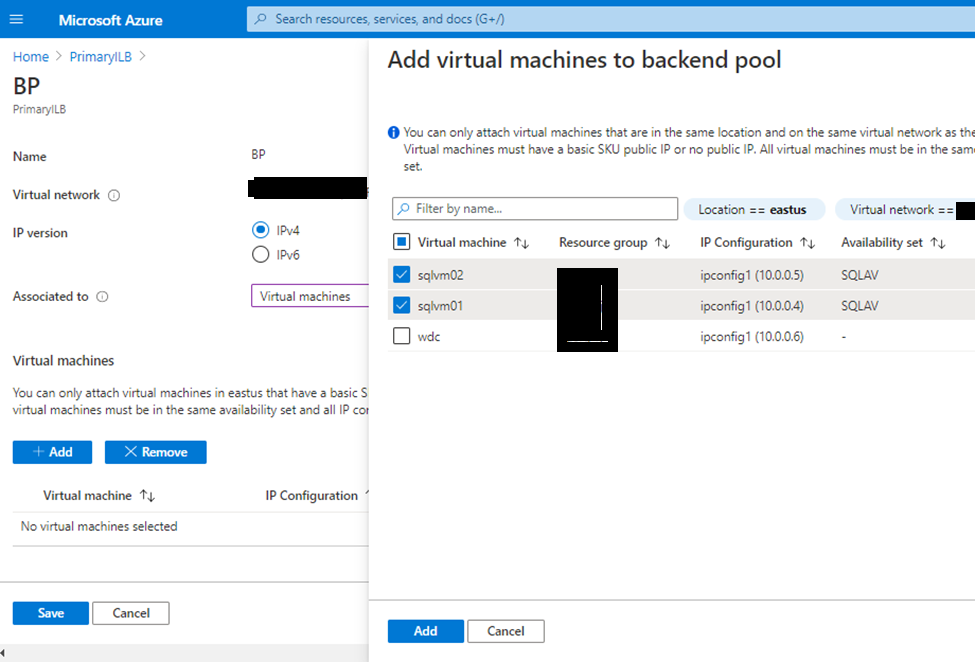This screenshot has width=975, height=662.
Task: Toggle the select-all virtual machines checkbox
Action: tap(402, 242)
